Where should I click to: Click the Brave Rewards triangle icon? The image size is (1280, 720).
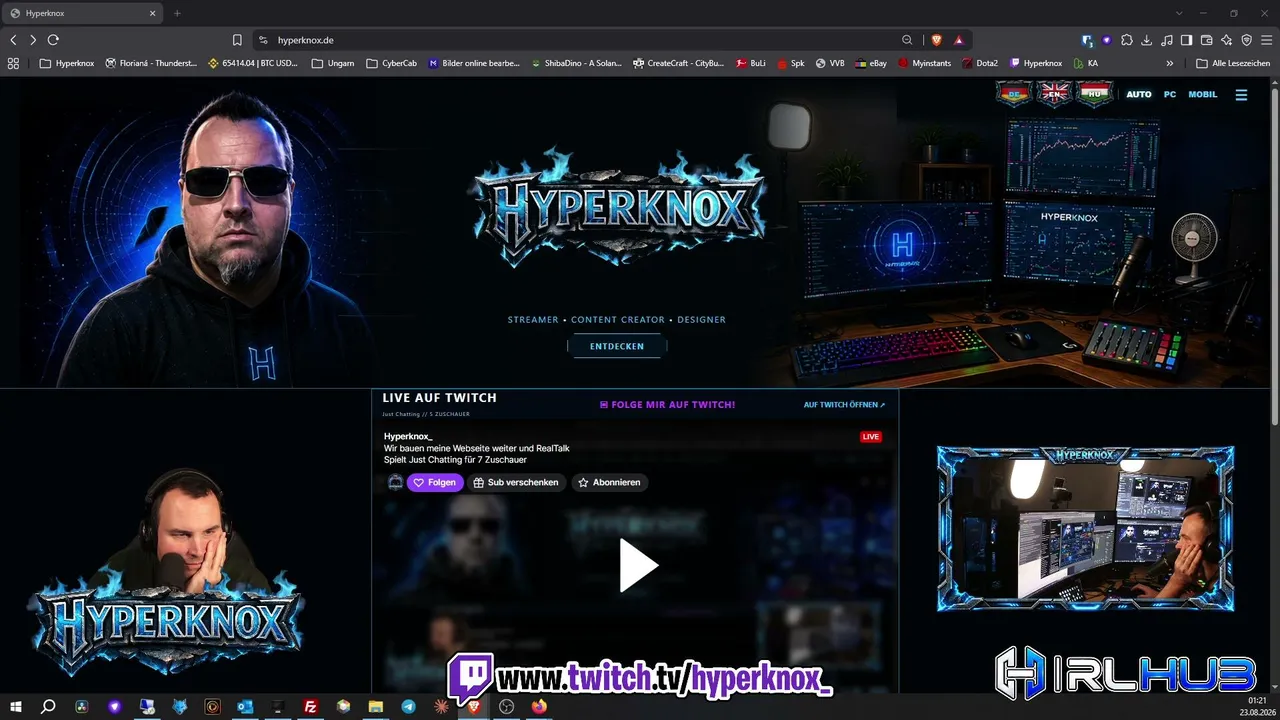[958, 40]
